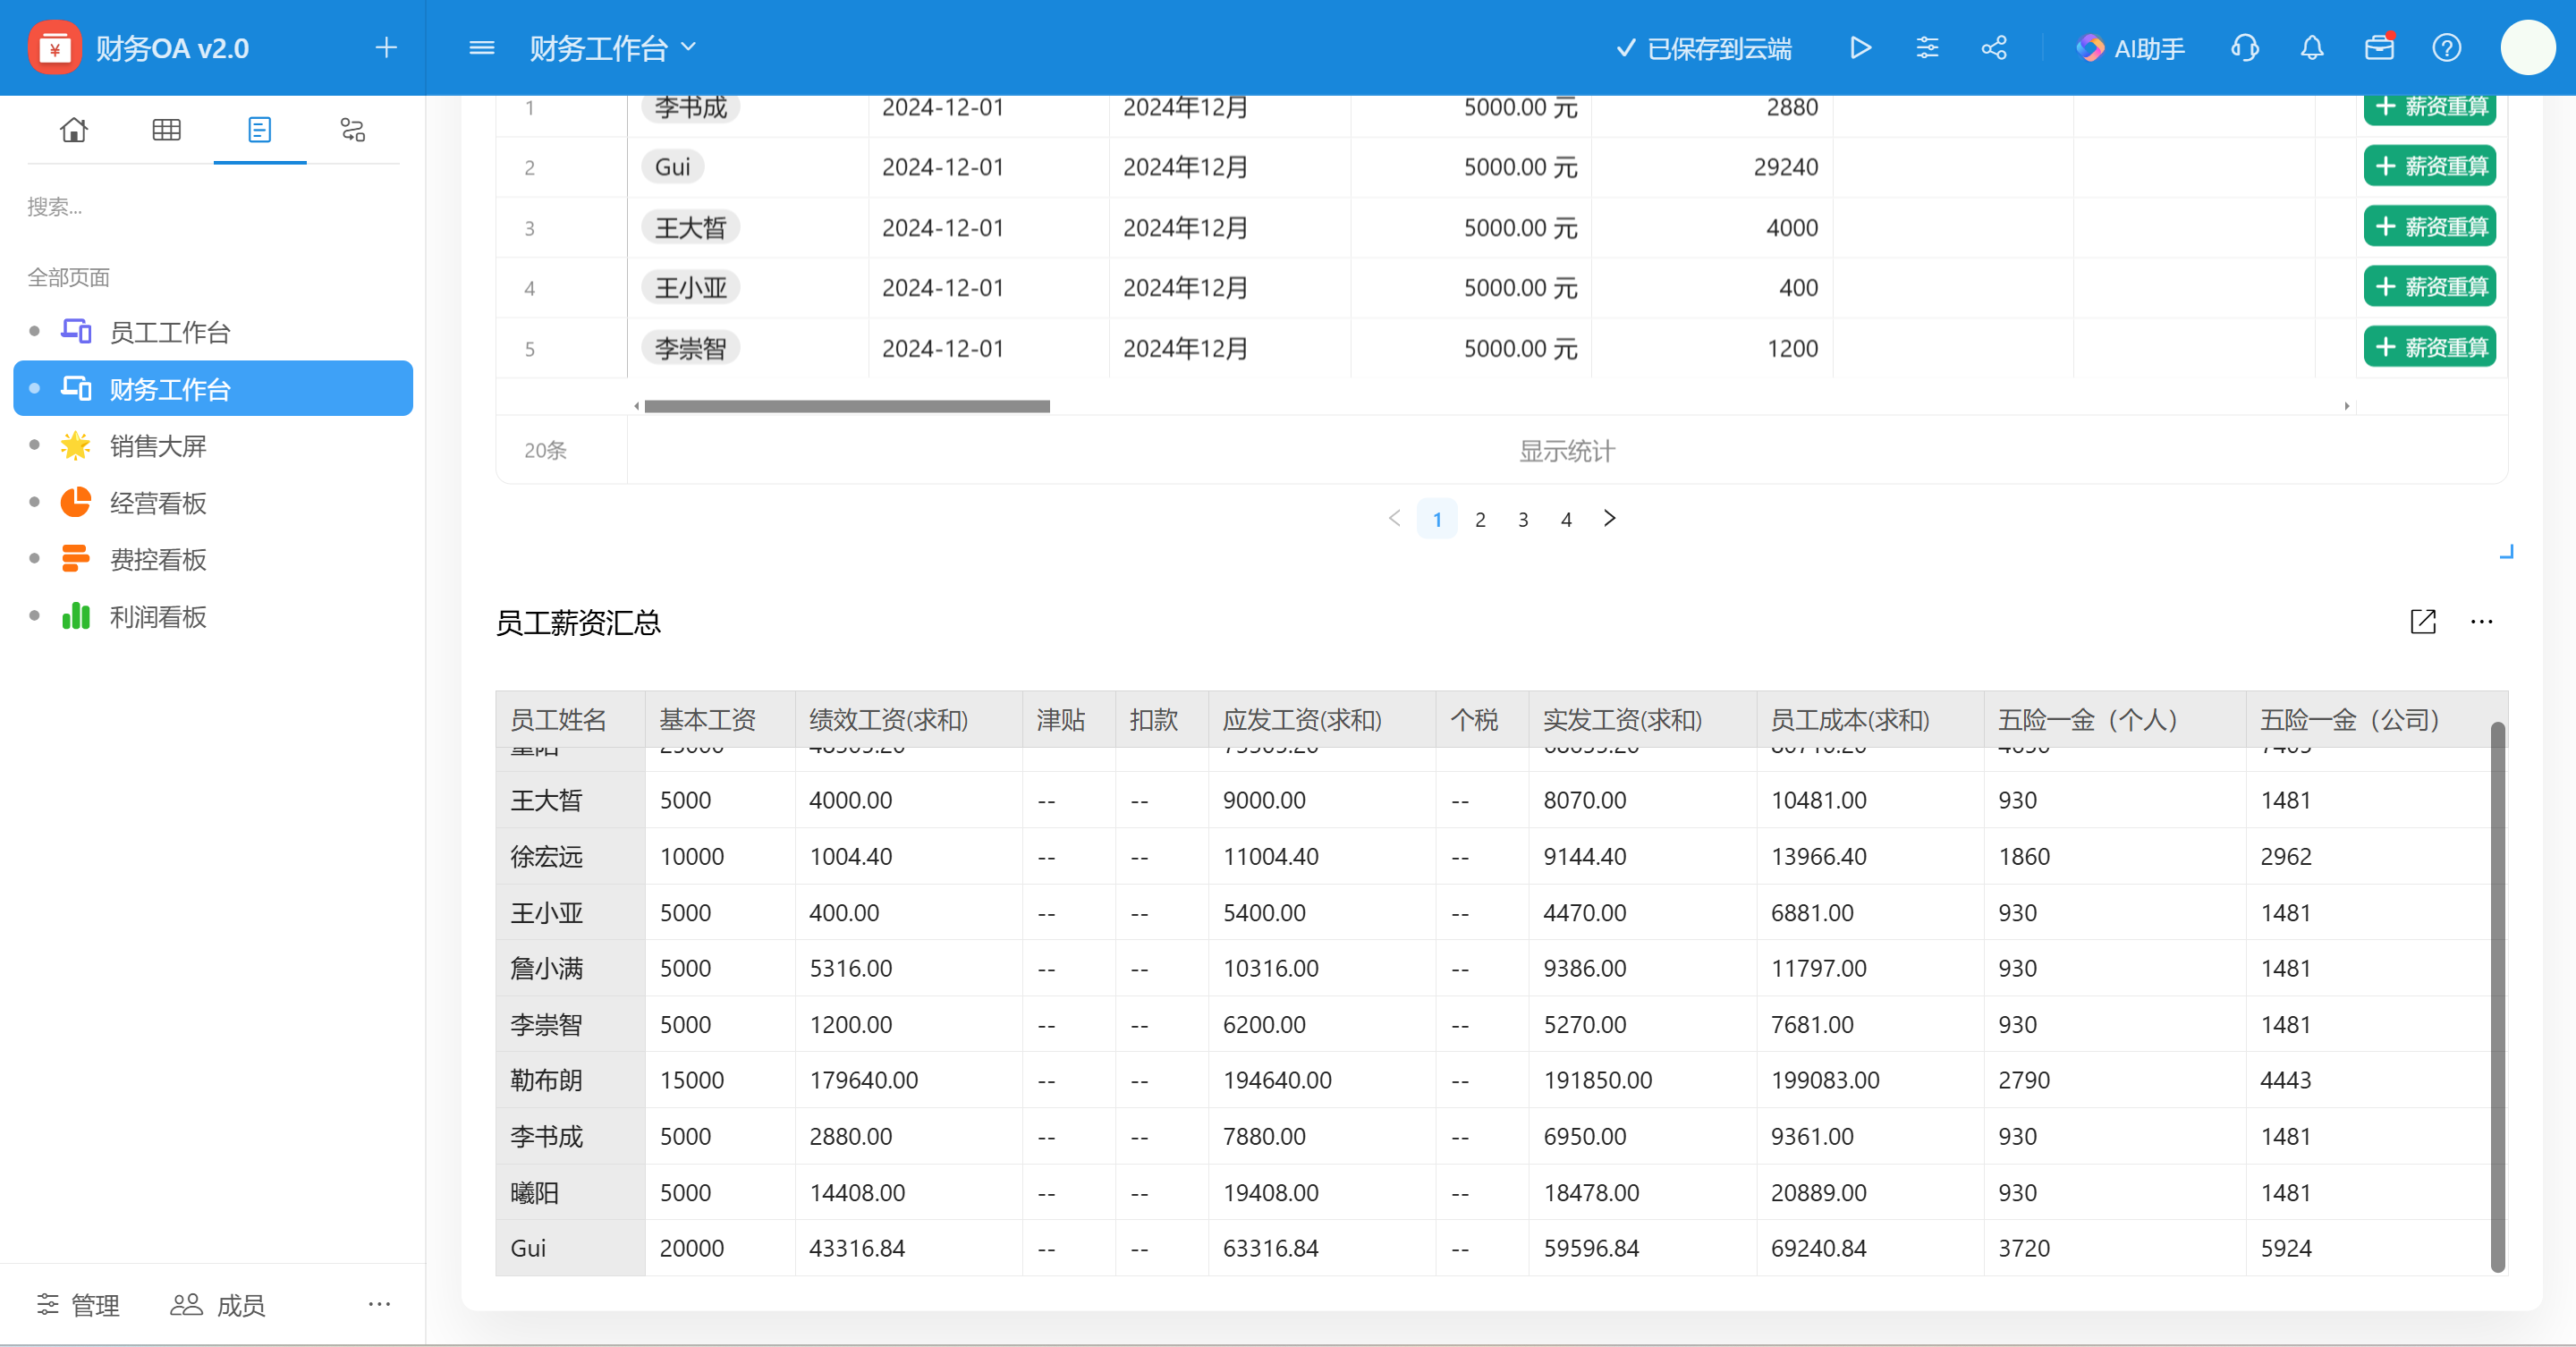Click the 员工姓名 column header
The height and width of the screenshot is (1347, 2576).
tap(571, 720)
